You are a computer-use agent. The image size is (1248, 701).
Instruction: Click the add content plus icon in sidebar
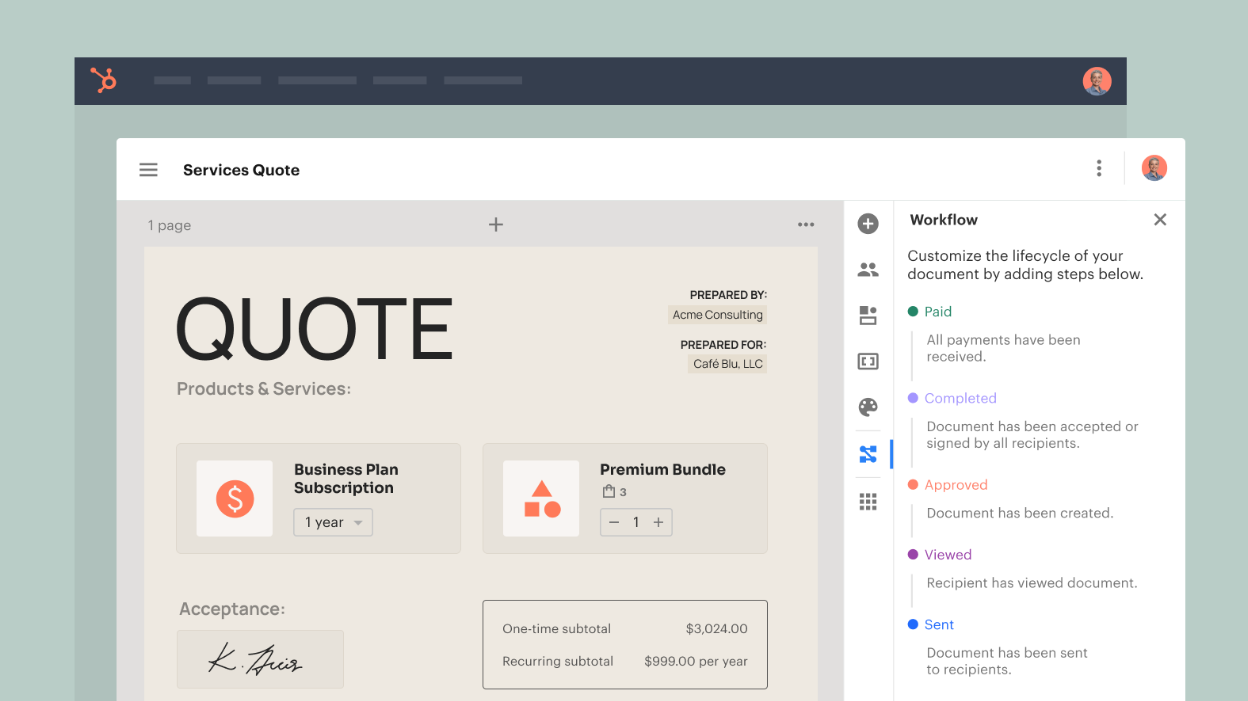[x=868, y=224]
